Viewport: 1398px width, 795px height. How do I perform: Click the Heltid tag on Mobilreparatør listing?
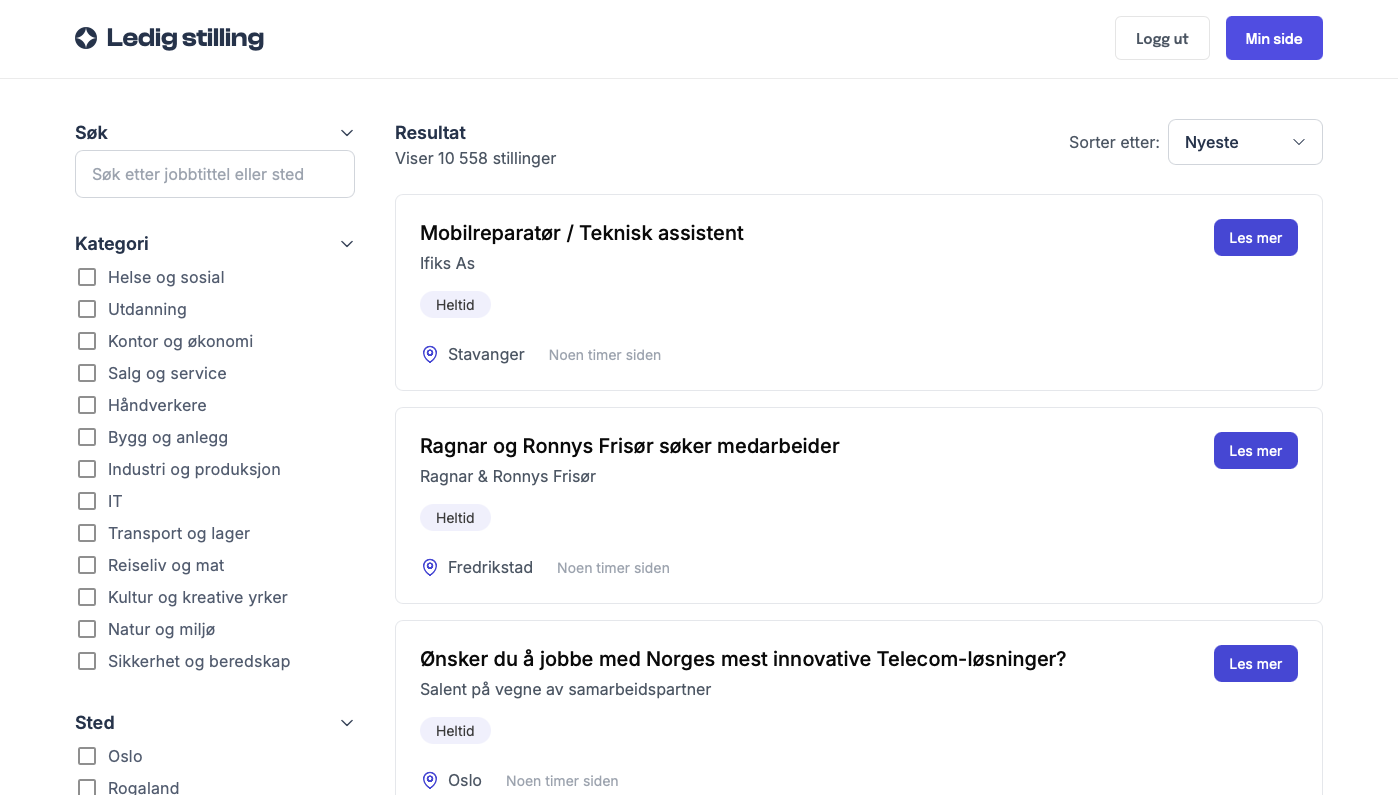pyautogui.click(x=455, y=305)
